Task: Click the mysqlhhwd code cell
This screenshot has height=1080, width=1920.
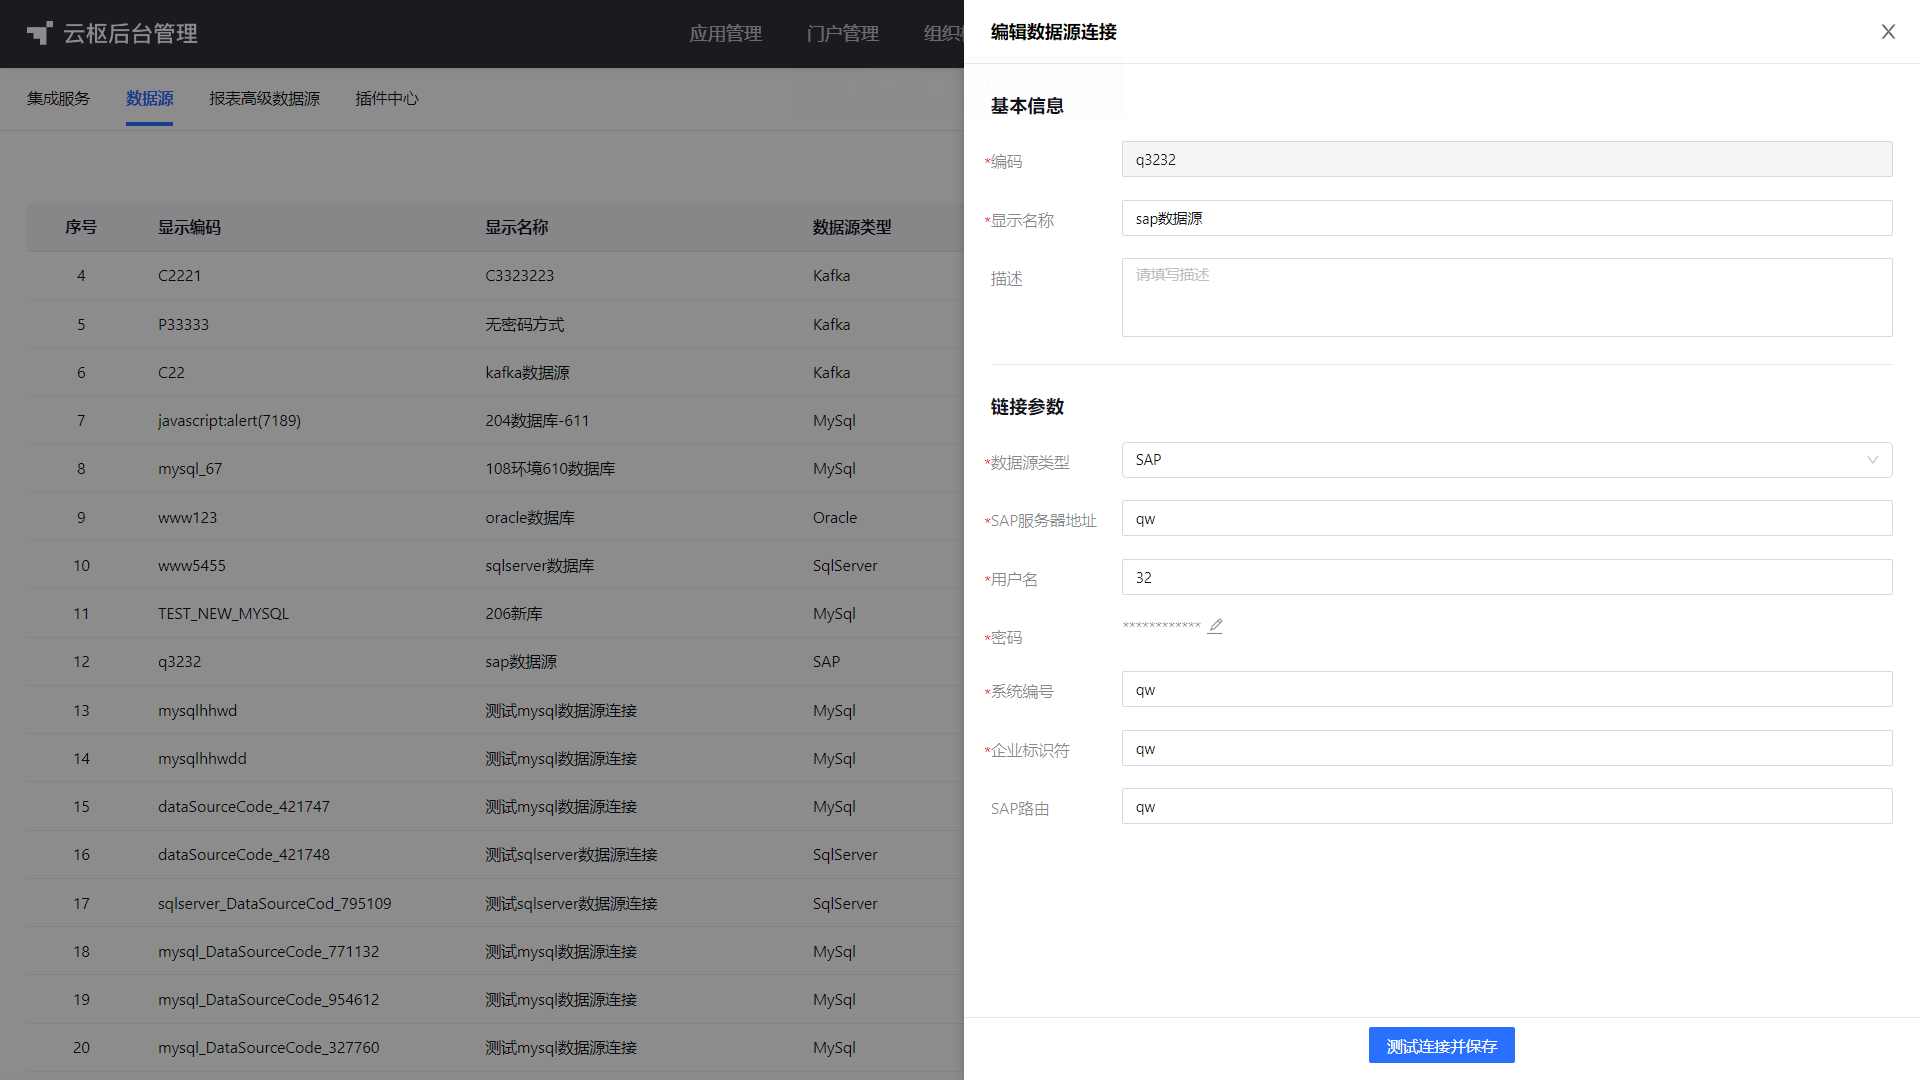Action: 197,710
